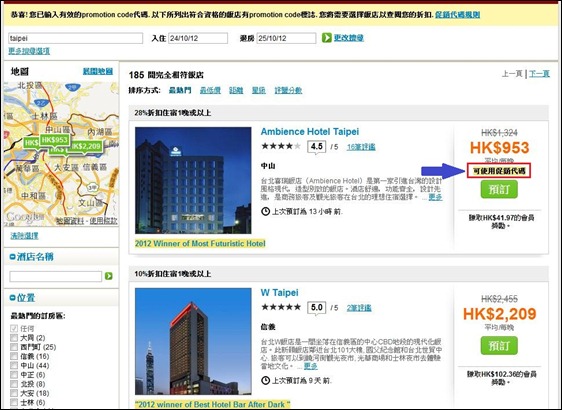Screen dimensions: 562x410
Task: Open the 促銷代碼規則 link
Action: (457, 15)
